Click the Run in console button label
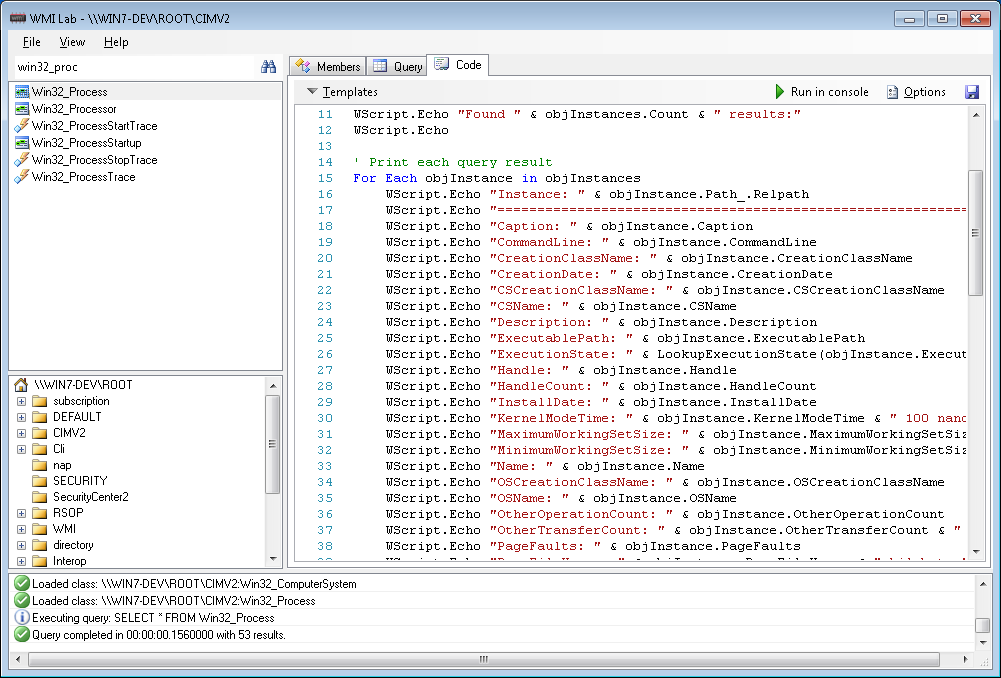This screenshot has height=678, width=1001. (x=829, y=92)
